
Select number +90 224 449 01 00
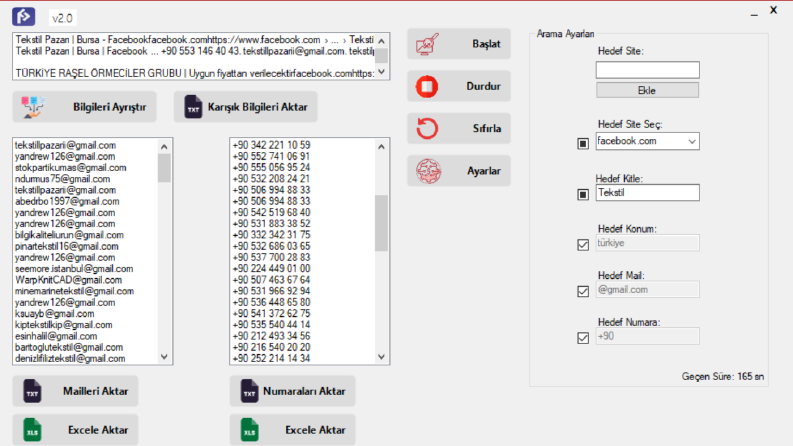click(271, 269)
